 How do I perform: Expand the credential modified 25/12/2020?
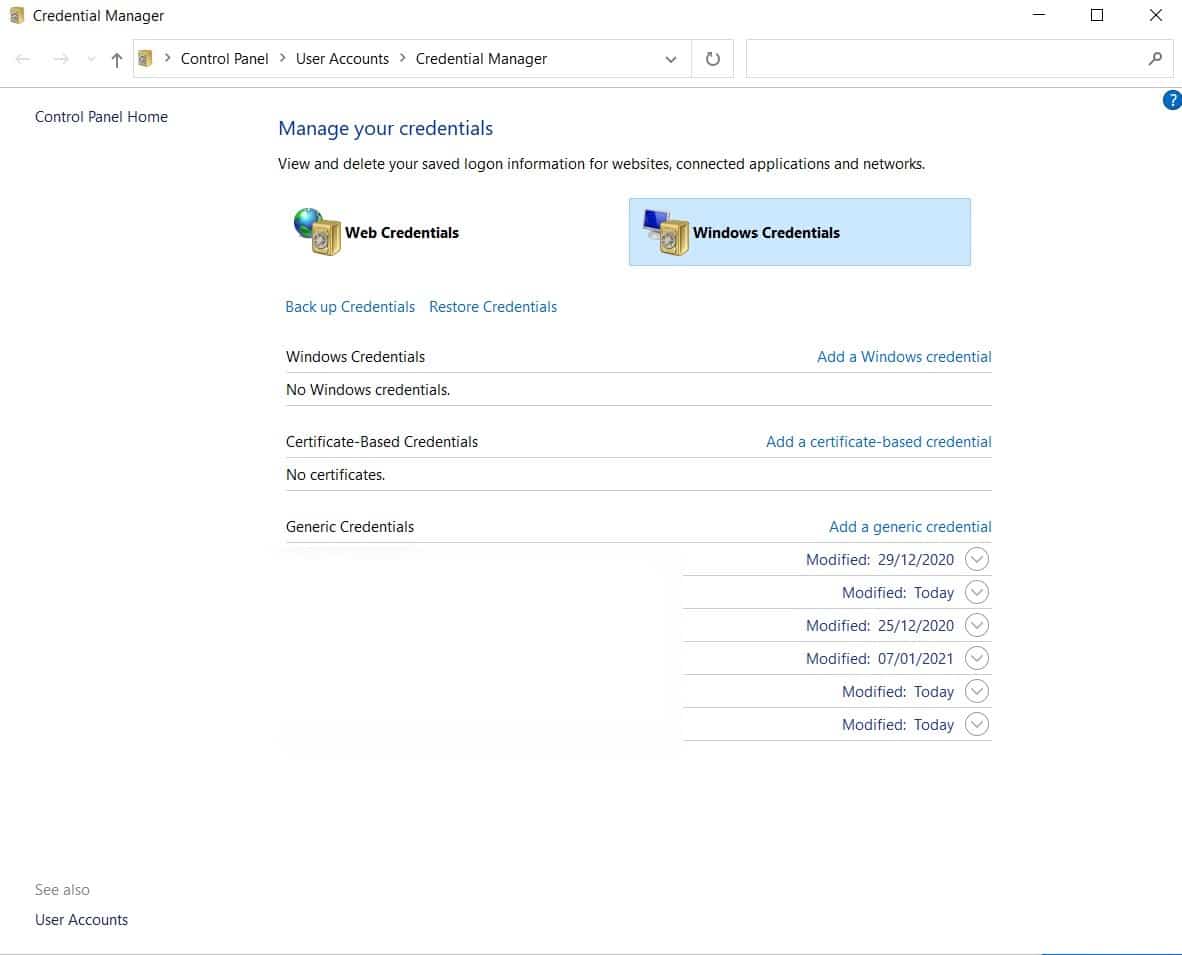[x=977, y=625]
